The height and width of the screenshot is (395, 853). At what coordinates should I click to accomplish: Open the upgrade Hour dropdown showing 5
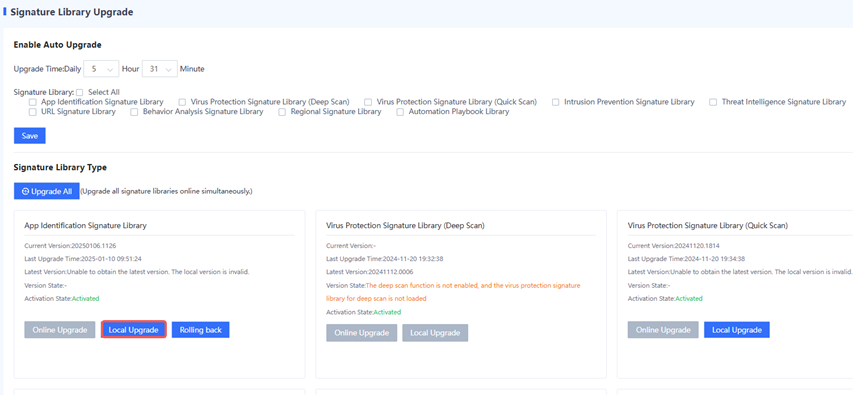coord(101,69)
